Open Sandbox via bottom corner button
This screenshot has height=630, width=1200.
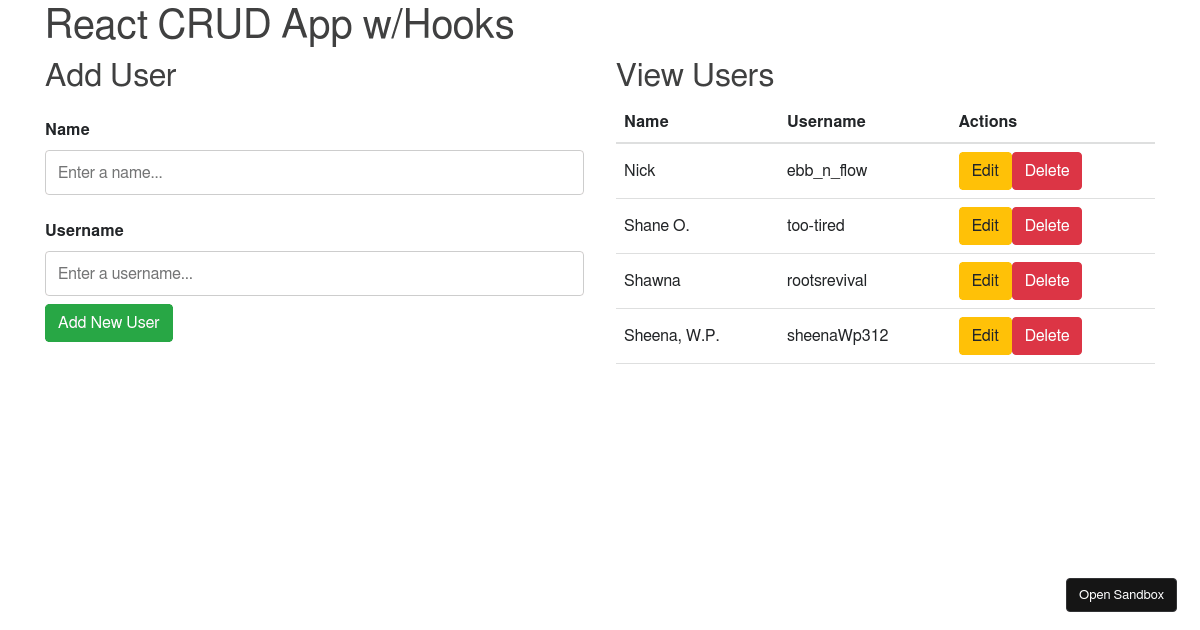pos(1120,594)
